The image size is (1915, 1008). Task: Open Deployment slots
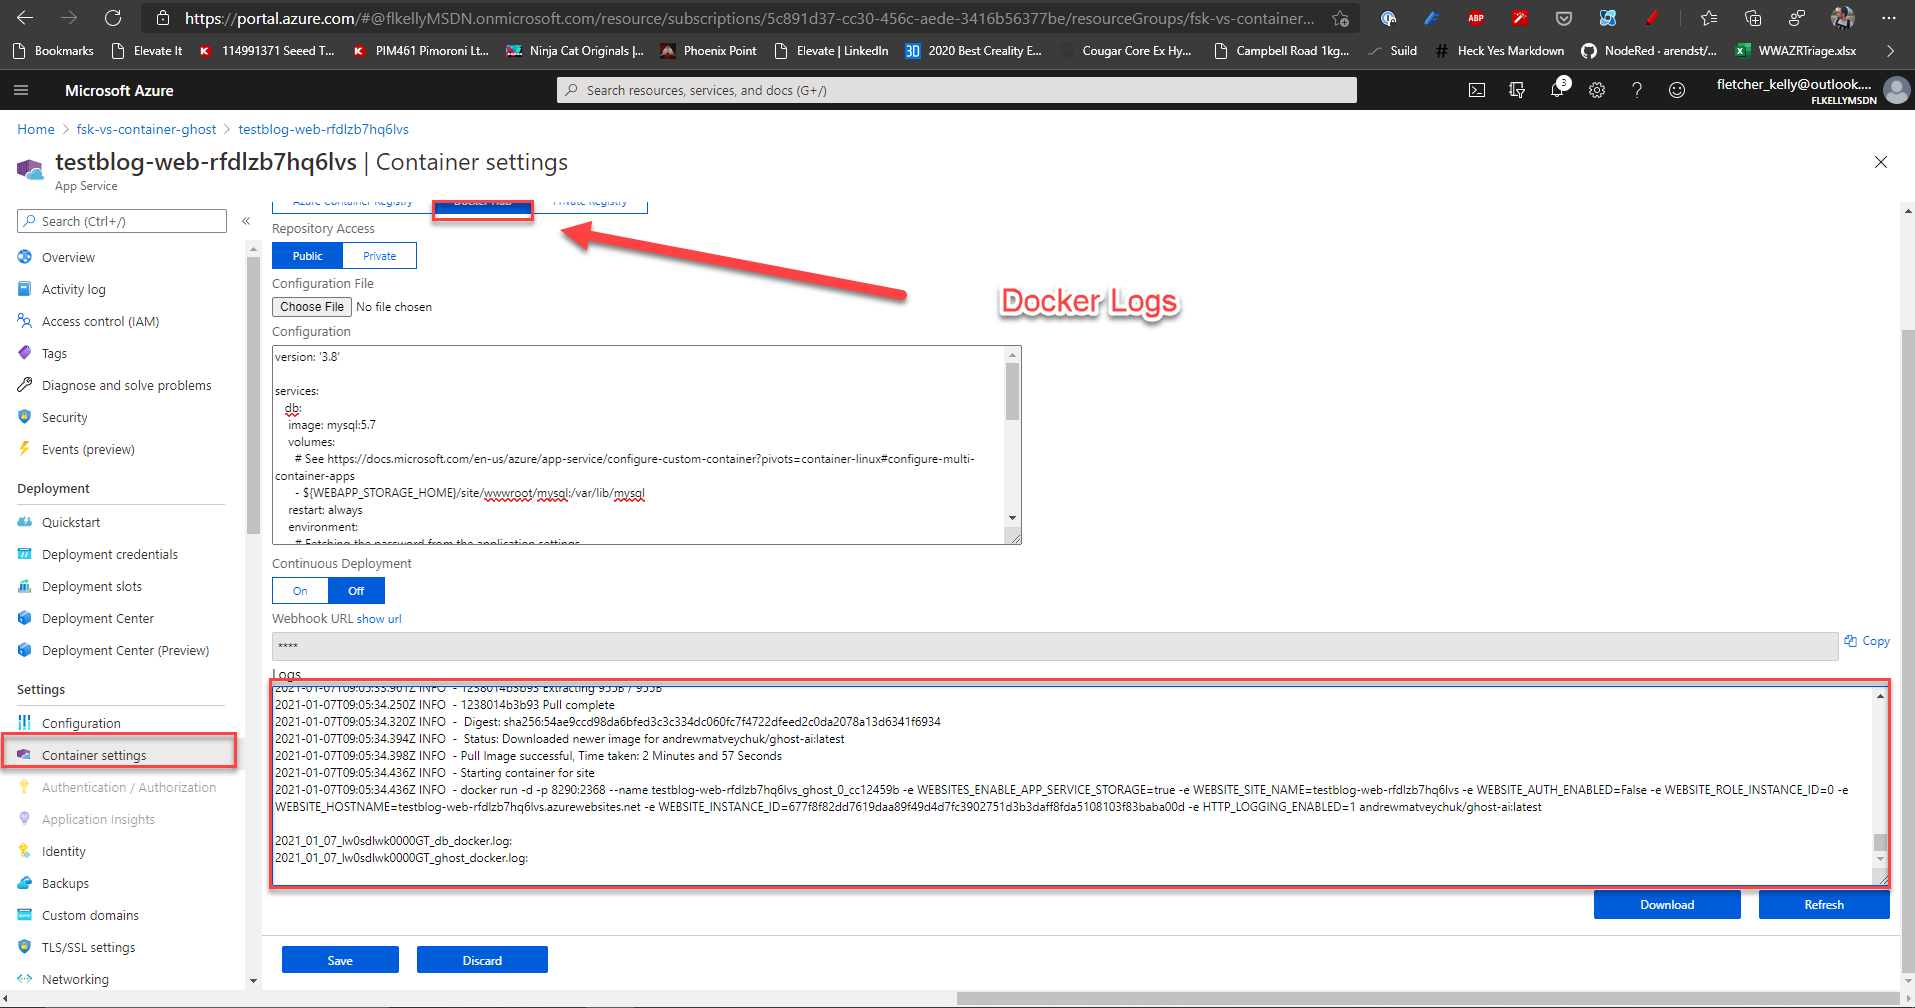point(92,586)
